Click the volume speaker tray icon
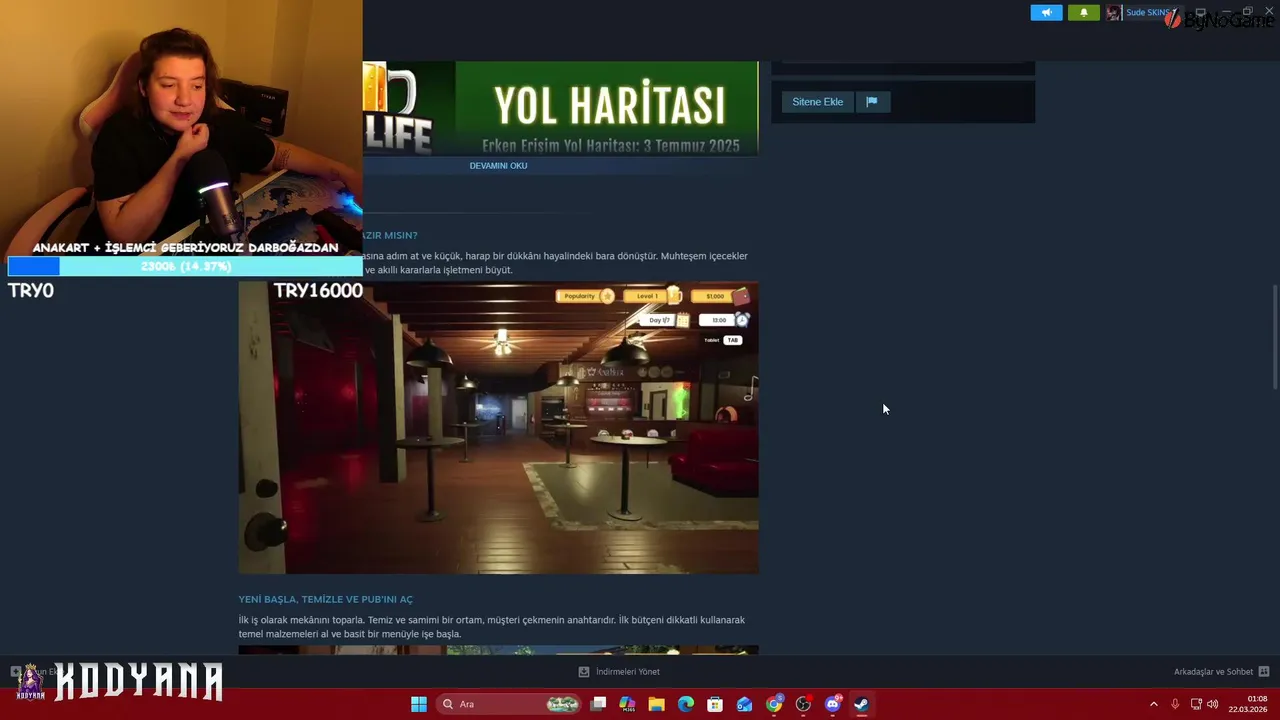Screen dimensions: 1280x720 point(1212,704)
